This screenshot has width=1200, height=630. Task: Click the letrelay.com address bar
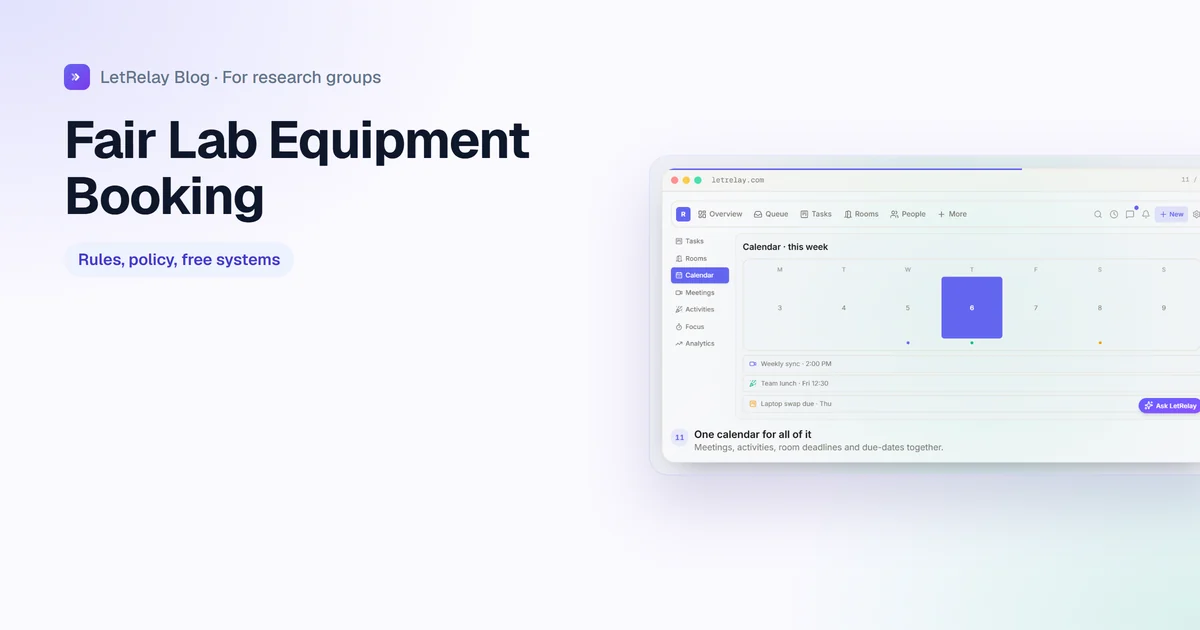(738, 180)
